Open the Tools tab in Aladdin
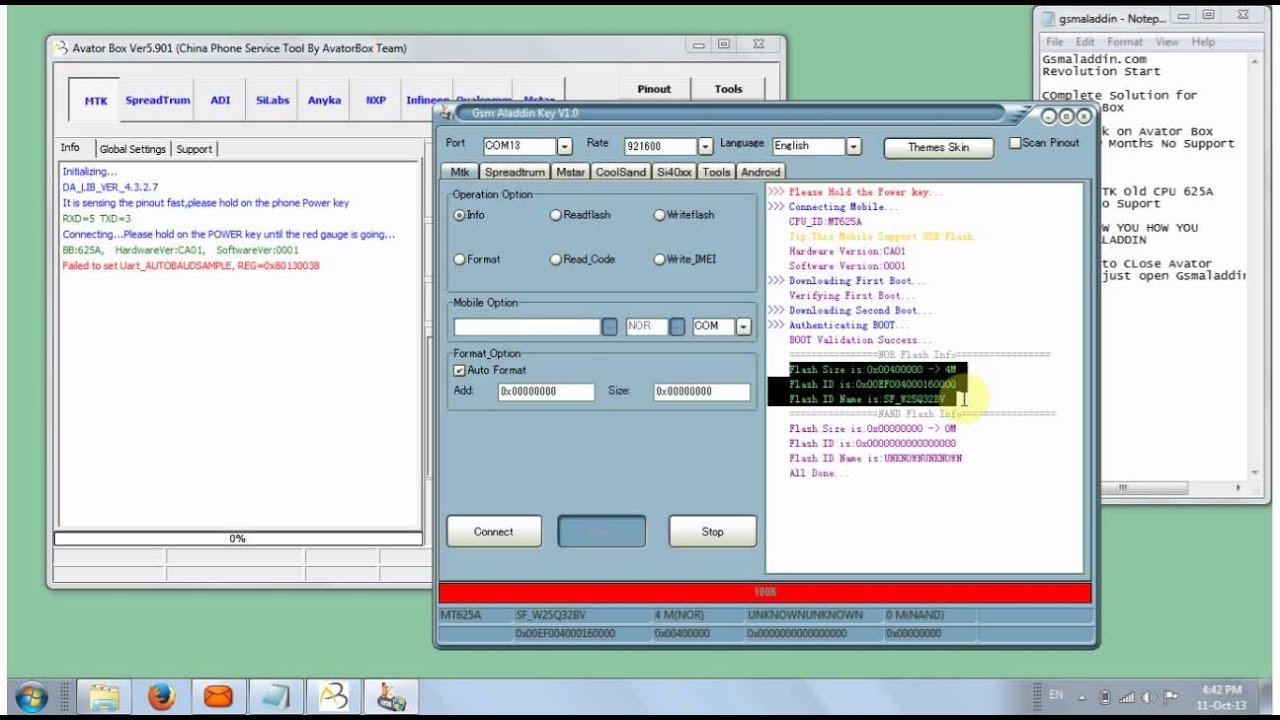The image size is (1280, 720). [x=716, y=172]
